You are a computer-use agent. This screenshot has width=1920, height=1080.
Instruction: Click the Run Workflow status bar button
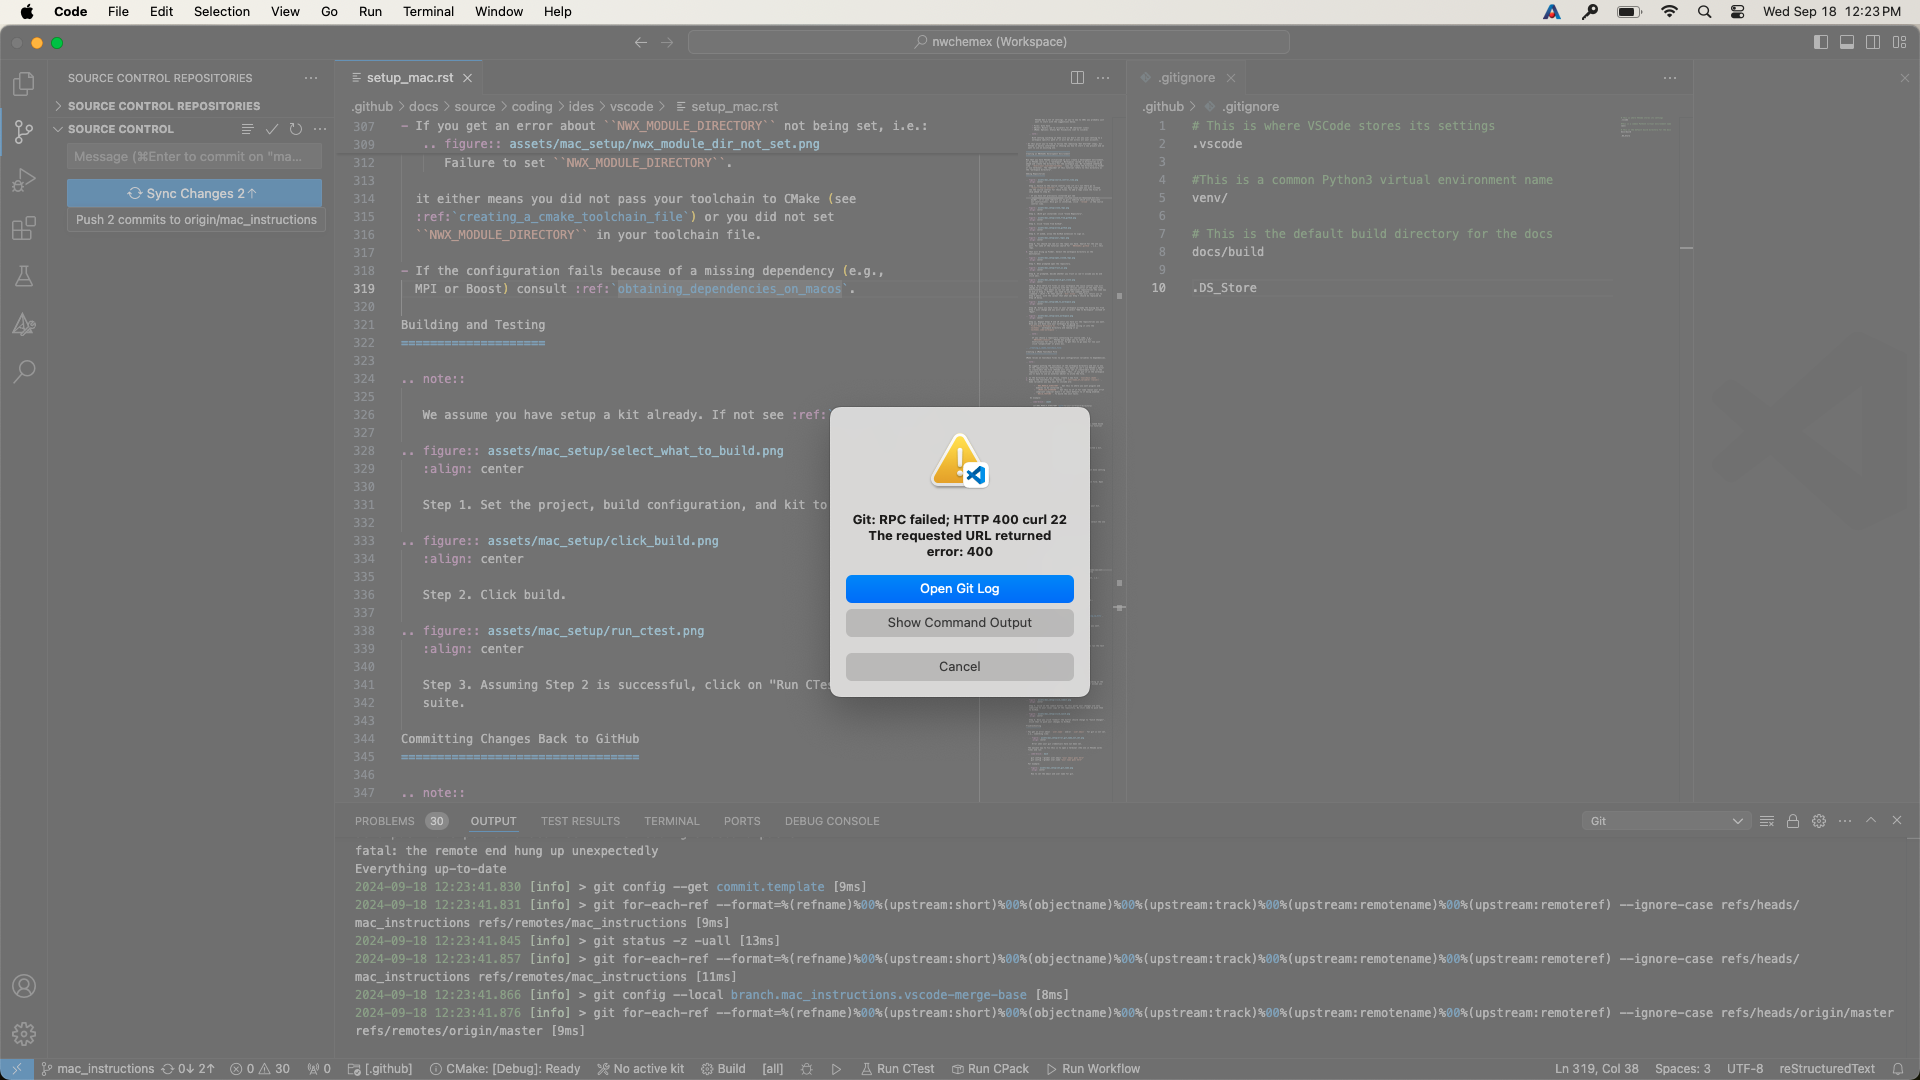(x=1093, y=1069)
